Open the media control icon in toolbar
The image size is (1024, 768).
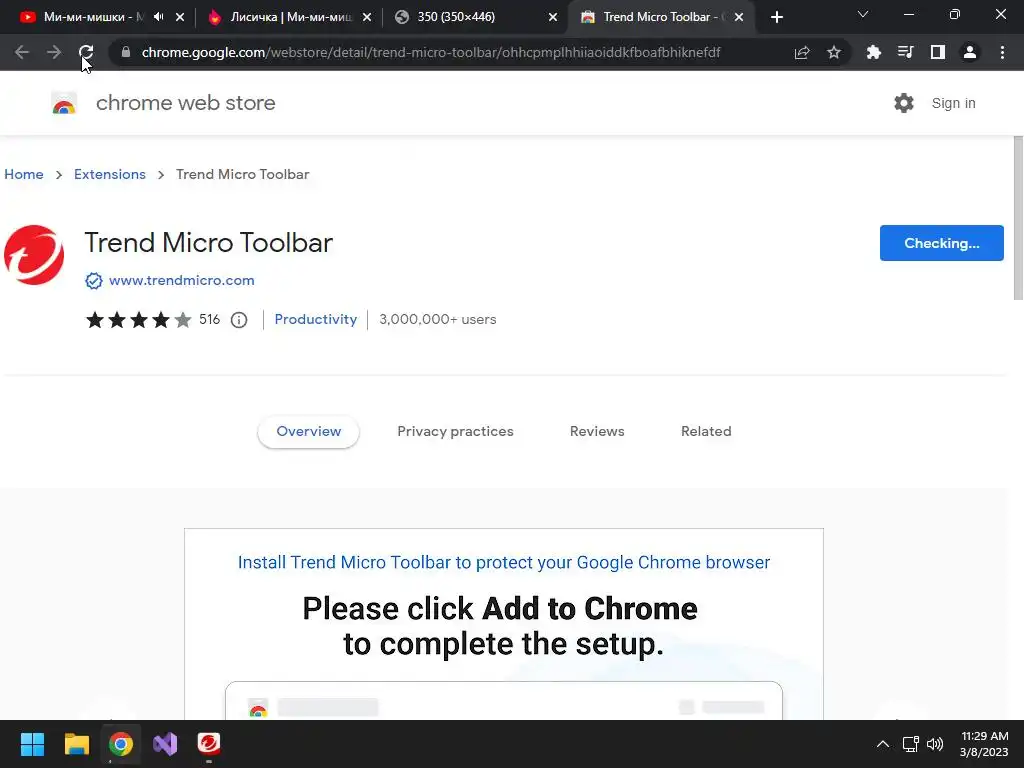tap(906, 52)
